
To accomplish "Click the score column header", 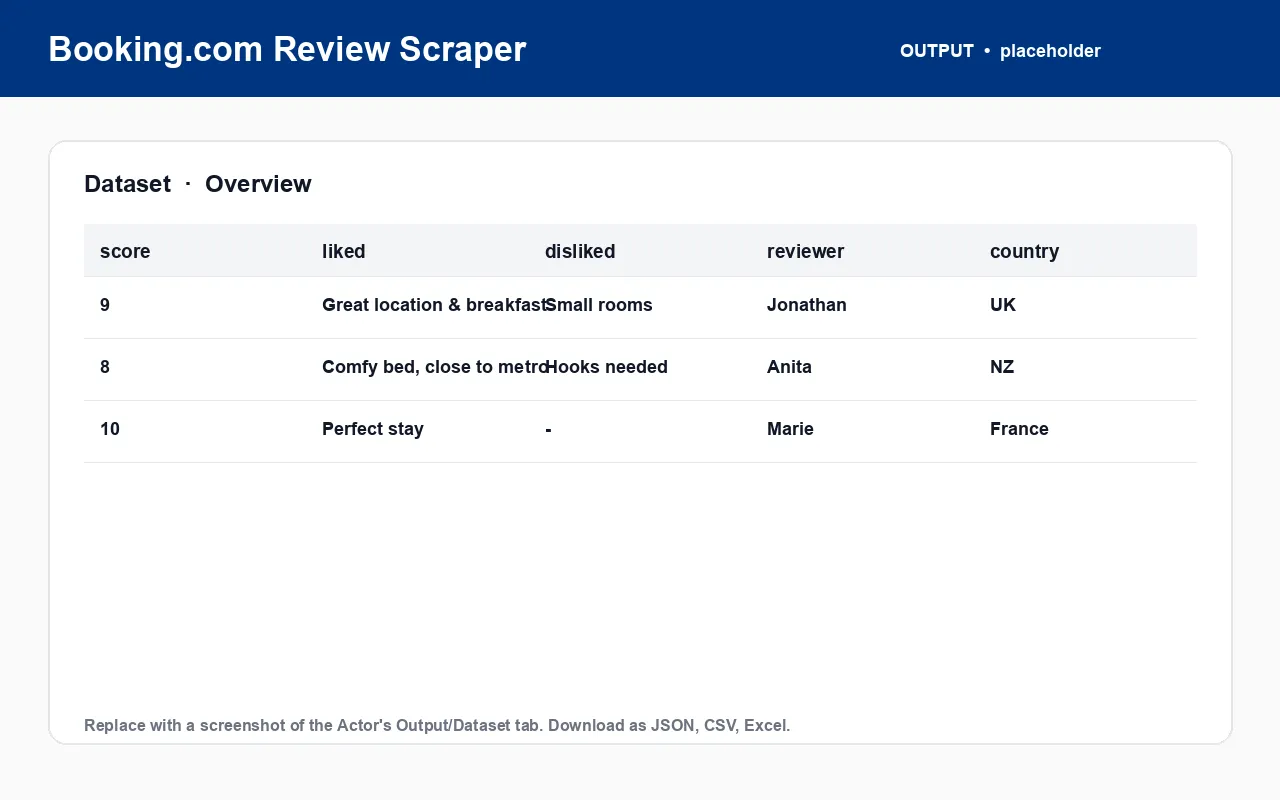I will coord(125,252).
